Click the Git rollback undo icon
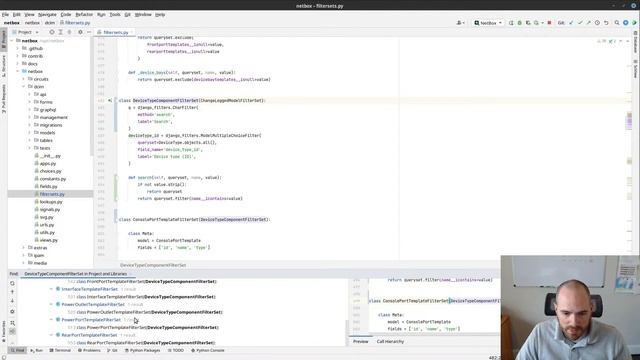640x360 pixels. pos(606,23)
